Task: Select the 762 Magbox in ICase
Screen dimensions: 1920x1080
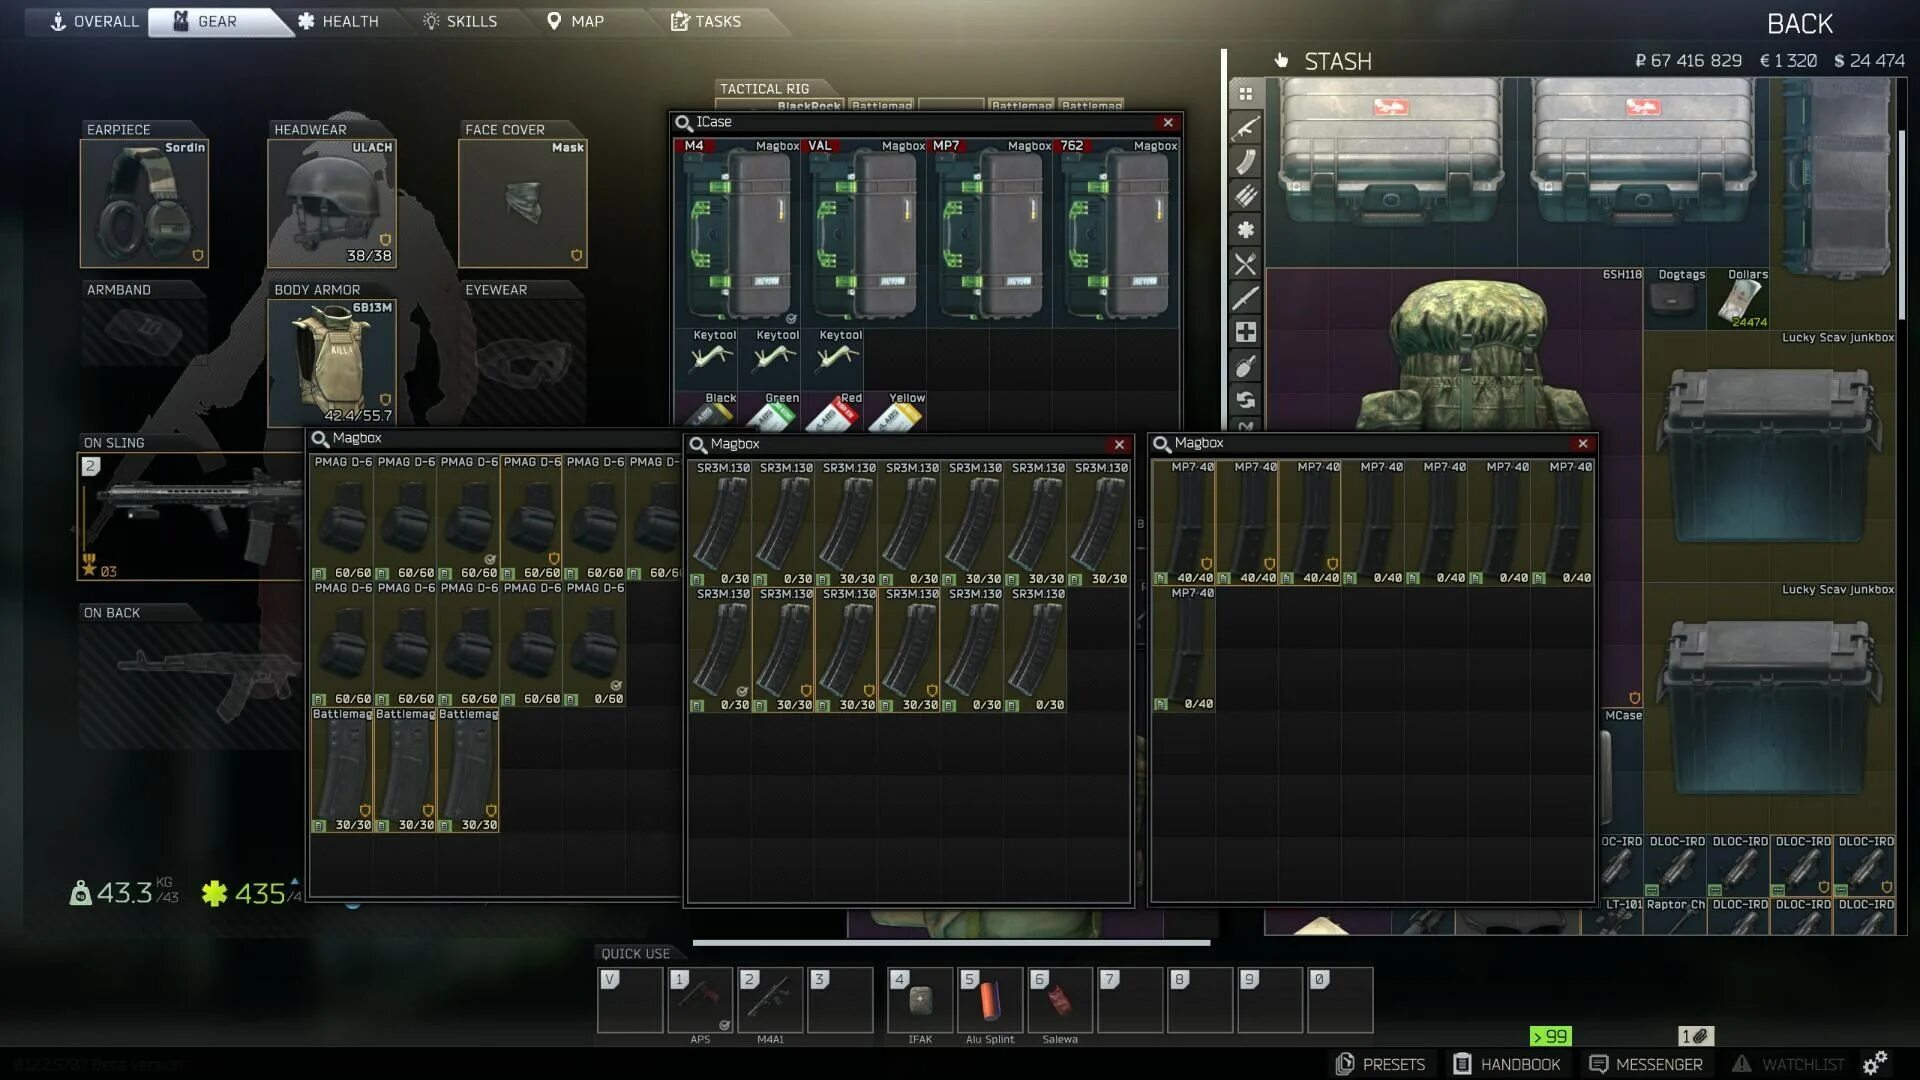Action: pos(1117,233)
